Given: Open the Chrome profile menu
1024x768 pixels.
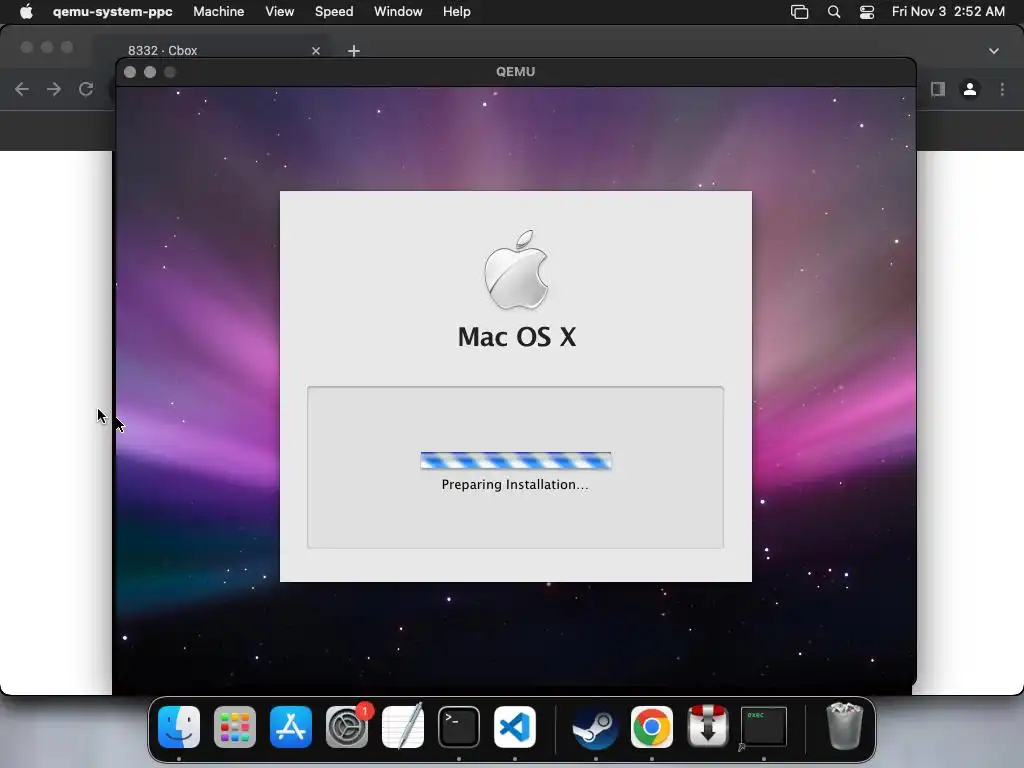Looking at the screenshot, I should [x=970, y=89].
